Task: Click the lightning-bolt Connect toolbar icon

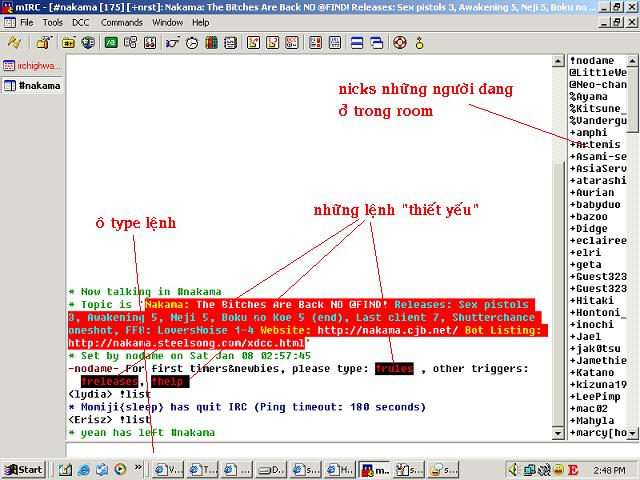Action: tap(14, 42)
